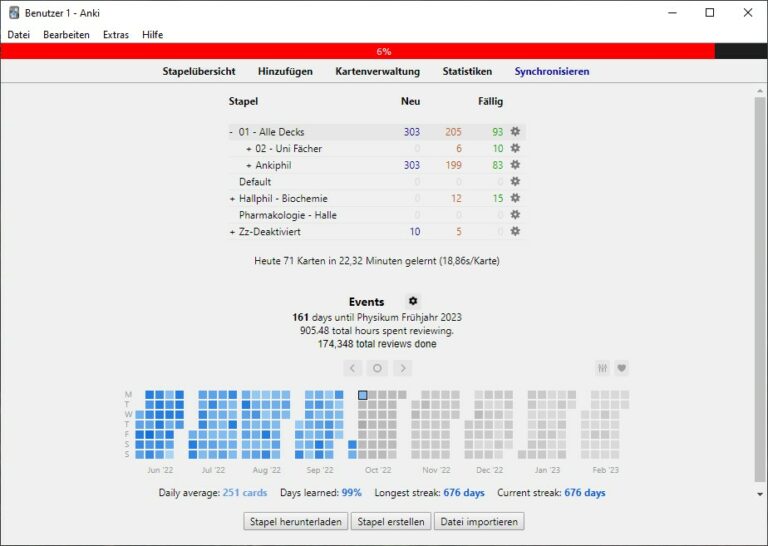
Task: Open the Pharmakologie - Halle deck
Action: pyautogui.click(x=288, y=215)
